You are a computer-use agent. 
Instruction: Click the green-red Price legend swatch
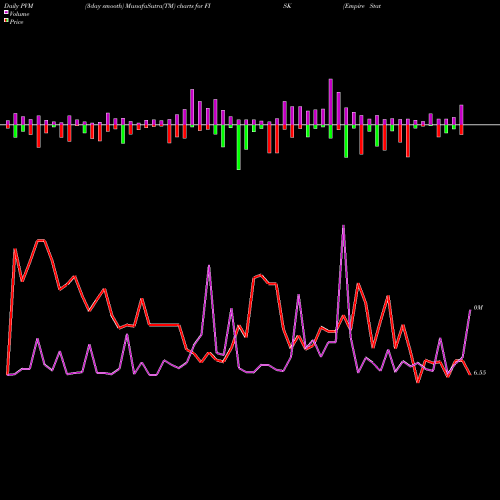click(6, 20)
